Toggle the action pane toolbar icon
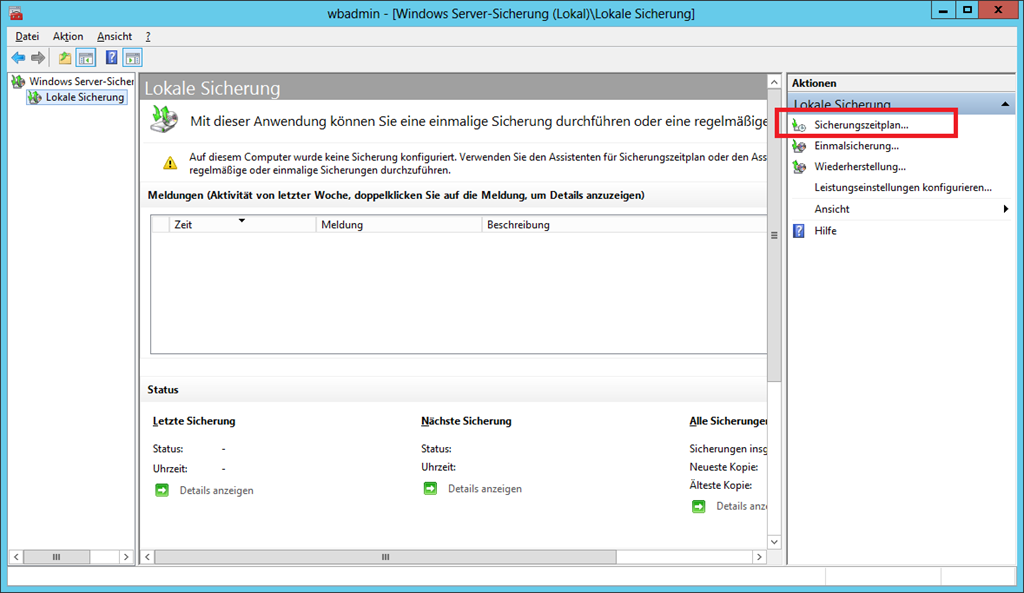 click(132, 58)
